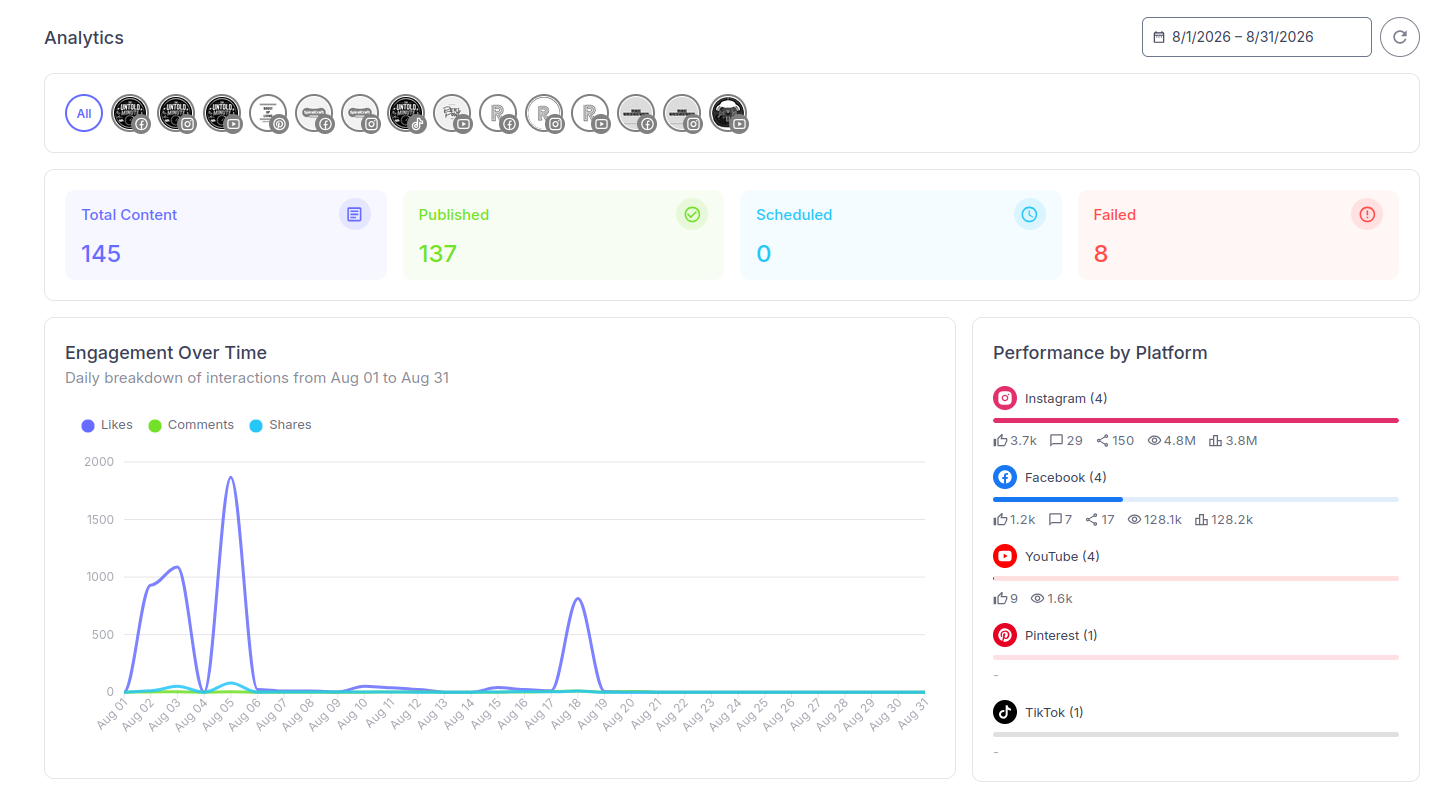Filter by SpiralCraft Facebook account avatar

tap(314, 113)
